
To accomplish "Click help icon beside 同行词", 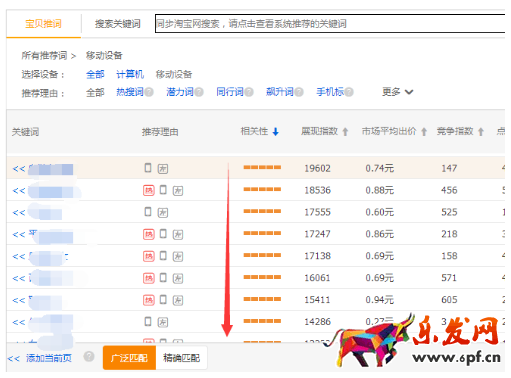I will [249, 92].
